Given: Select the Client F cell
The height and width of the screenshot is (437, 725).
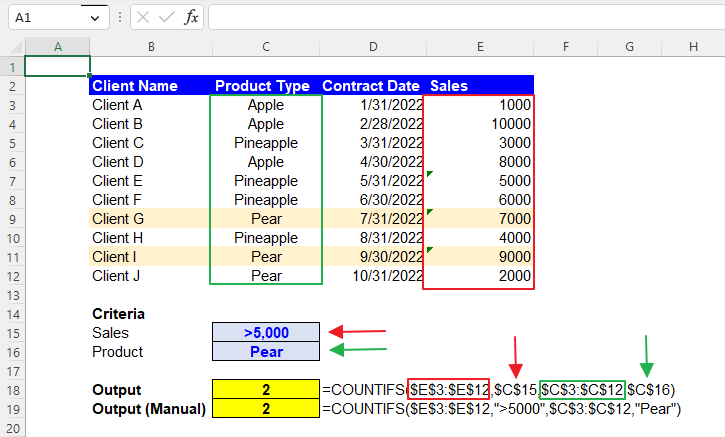Looking at the screenshot, I should point(151,200).
